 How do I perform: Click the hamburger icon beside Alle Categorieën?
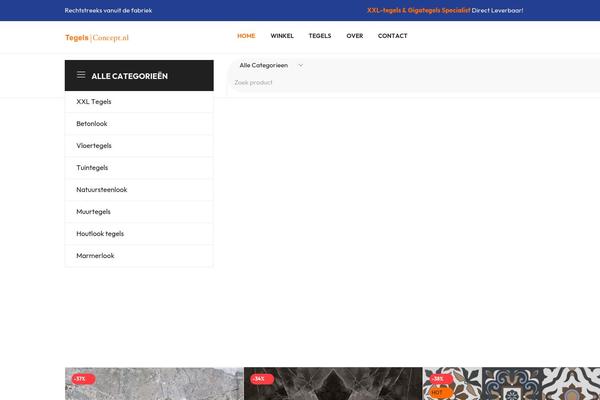point(81,75)
